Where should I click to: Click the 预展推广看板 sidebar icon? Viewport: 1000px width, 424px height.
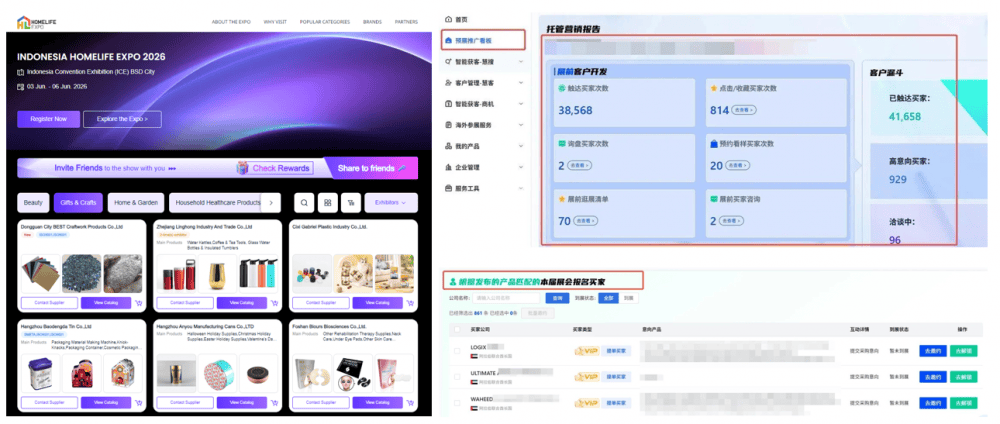(x=448, y=40)
